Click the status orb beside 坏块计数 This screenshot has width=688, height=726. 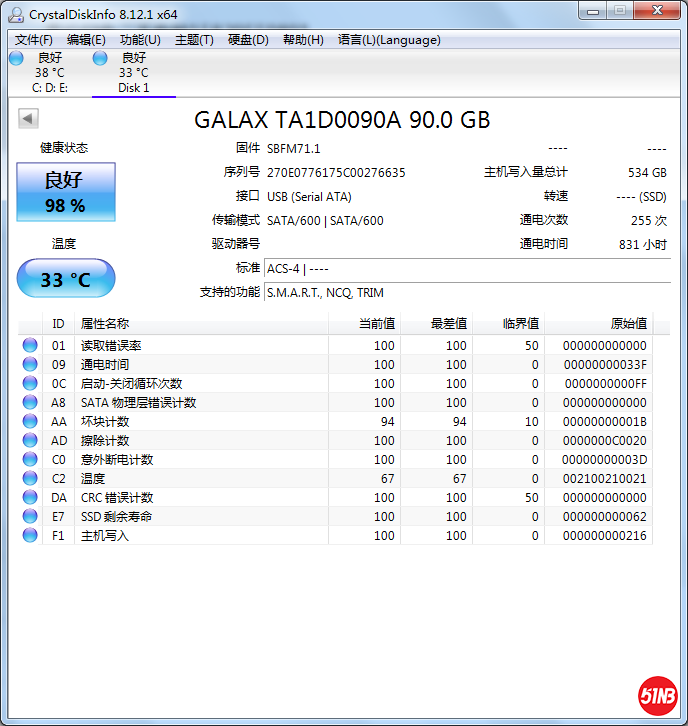(30, 422)
